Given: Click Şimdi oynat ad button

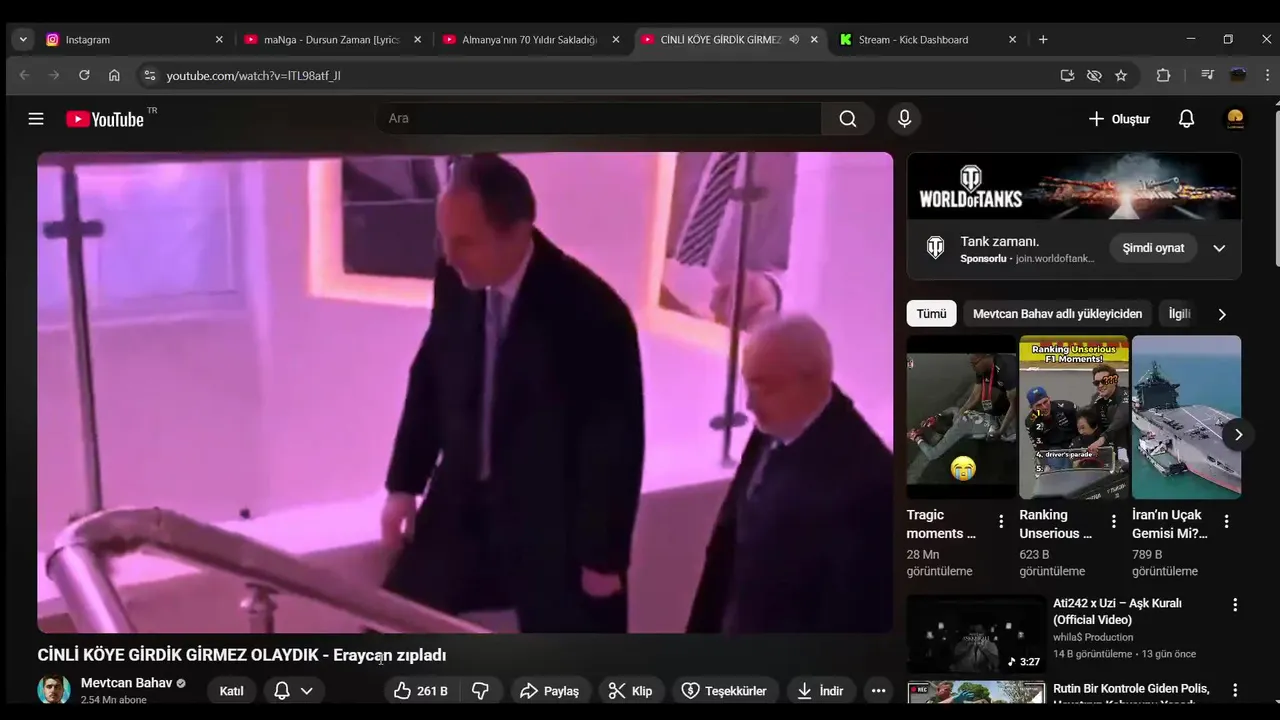Looking at the screenshot, I should pyautogui.click(x=1153, y=248).
